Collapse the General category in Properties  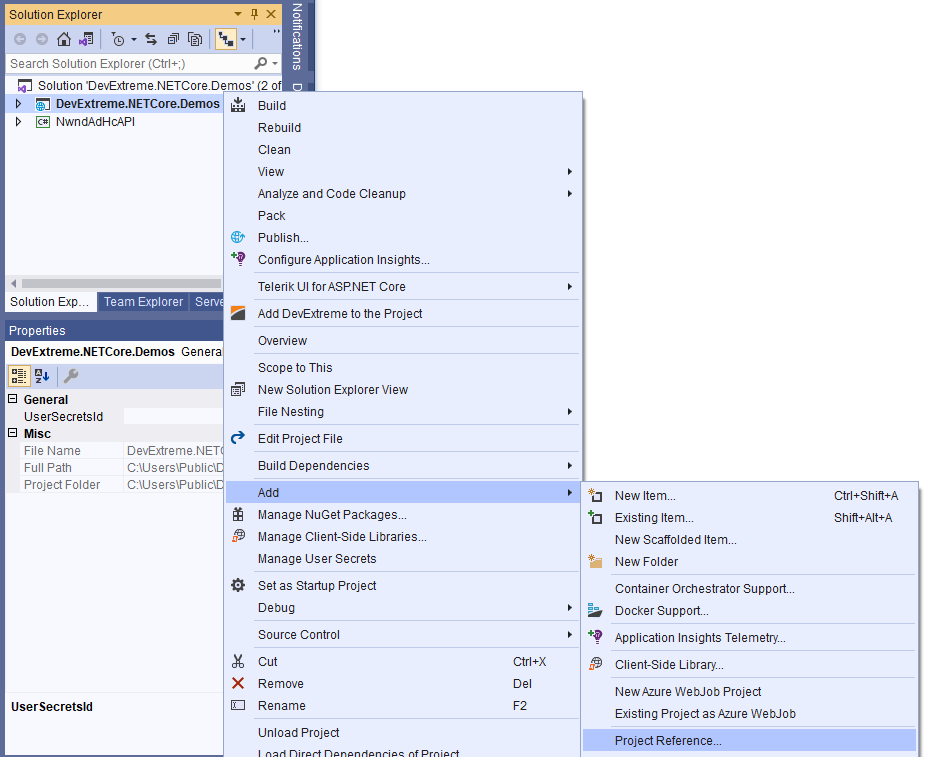(x=12, y=399)
